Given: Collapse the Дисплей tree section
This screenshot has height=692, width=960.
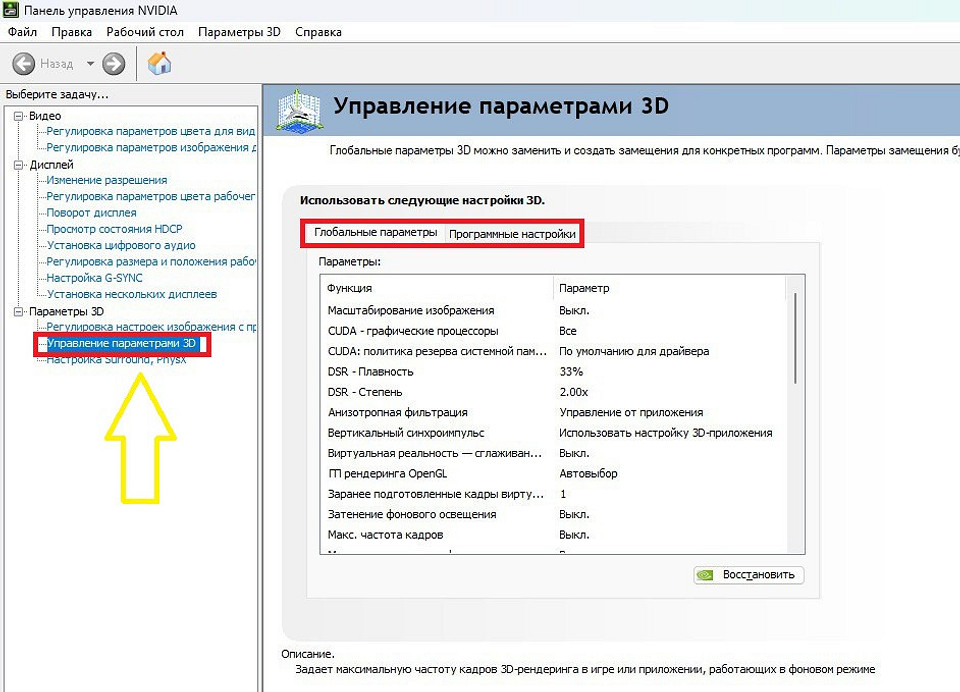Looking at the screenshot, I should (18, 164).
